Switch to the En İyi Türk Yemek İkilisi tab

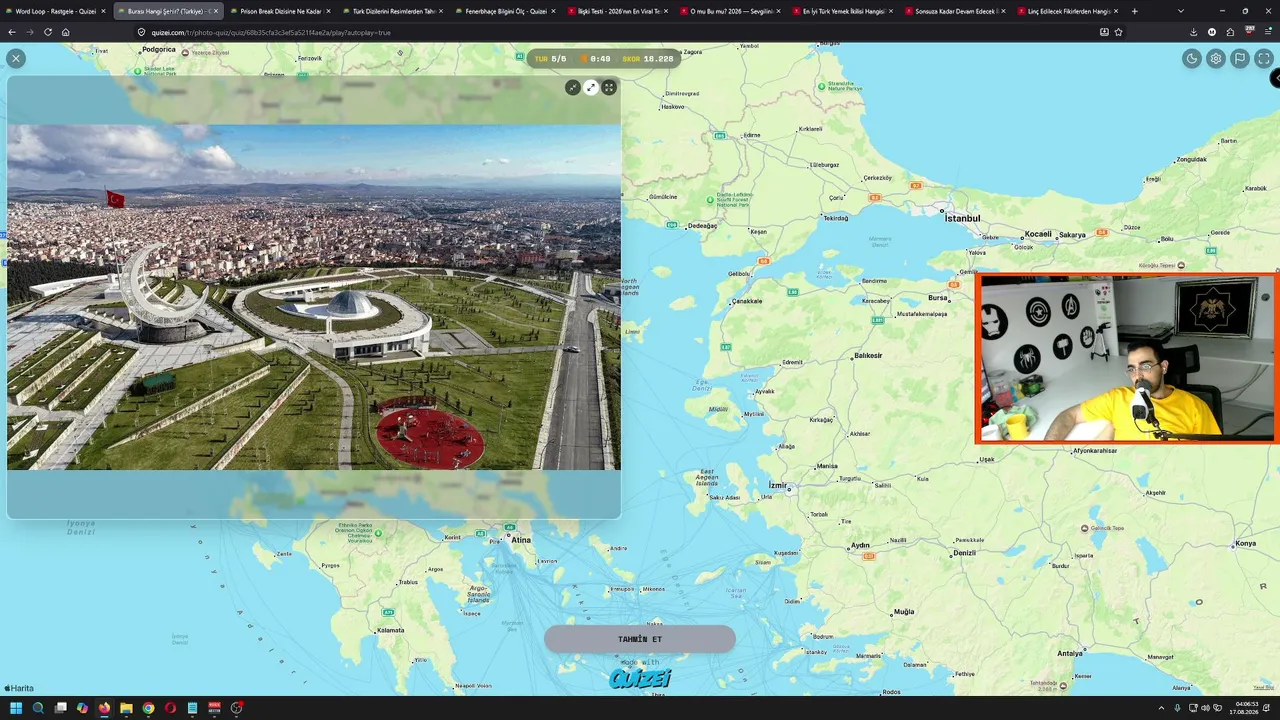[844, 11]
